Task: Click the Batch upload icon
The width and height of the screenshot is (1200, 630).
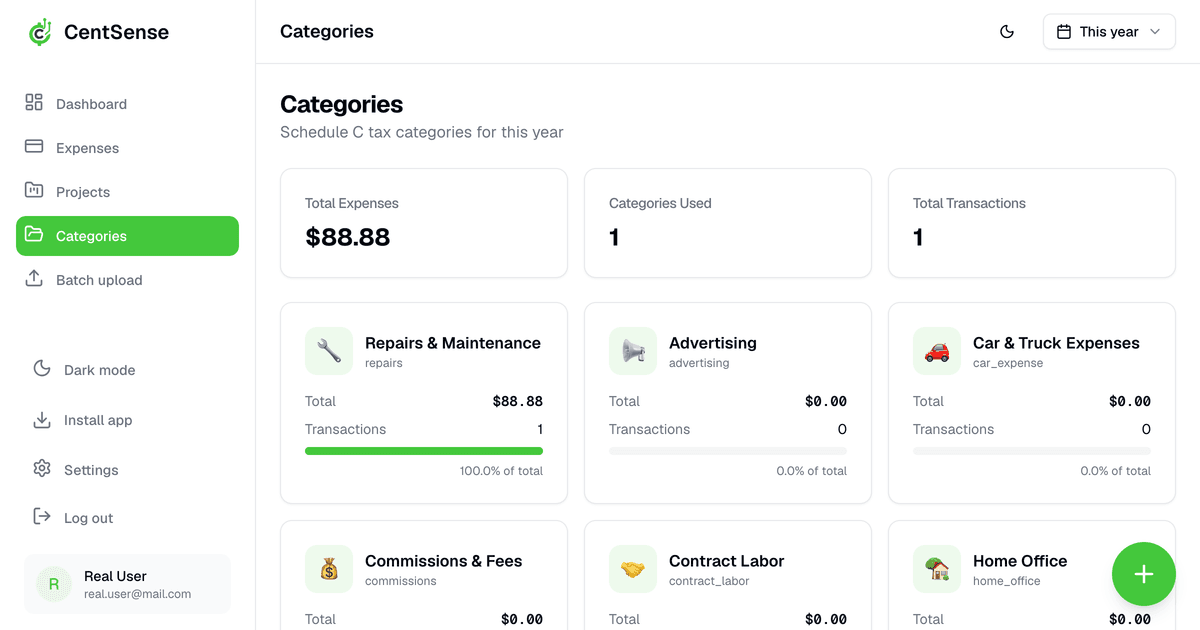Action: click(x=34, y=279)
